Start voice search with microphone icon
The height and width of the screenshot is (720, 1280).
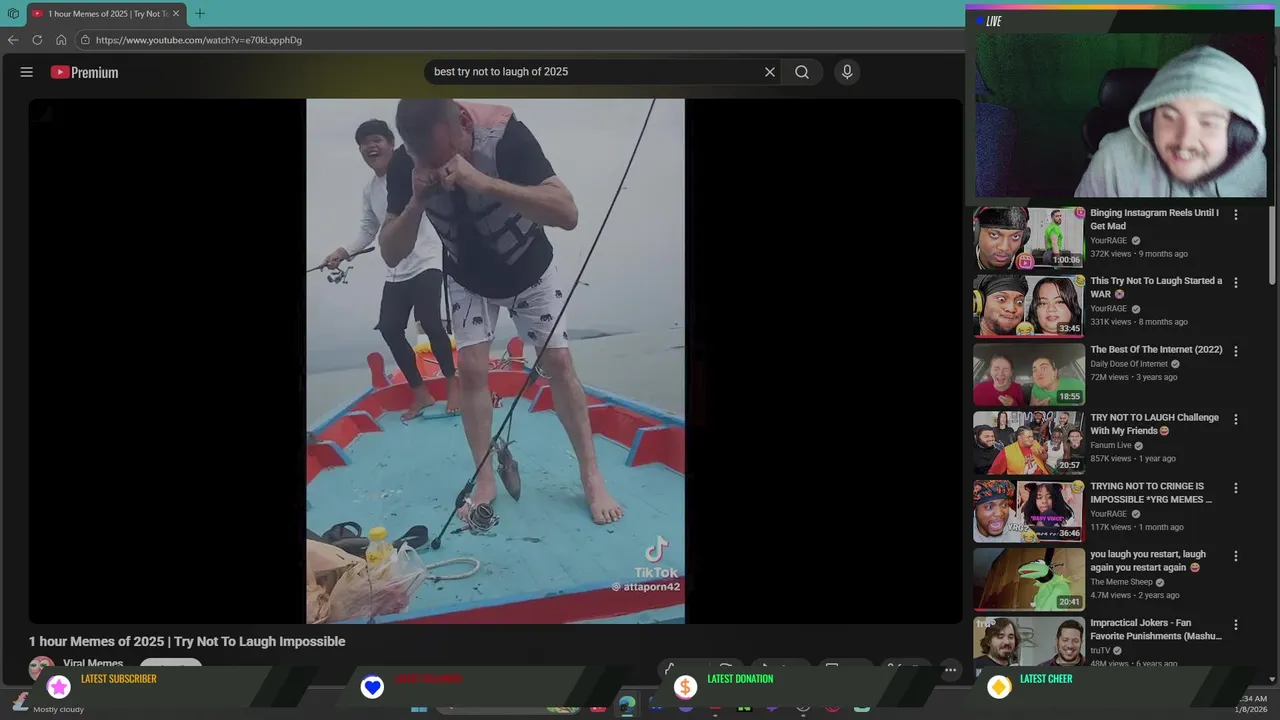click(847, 72)
